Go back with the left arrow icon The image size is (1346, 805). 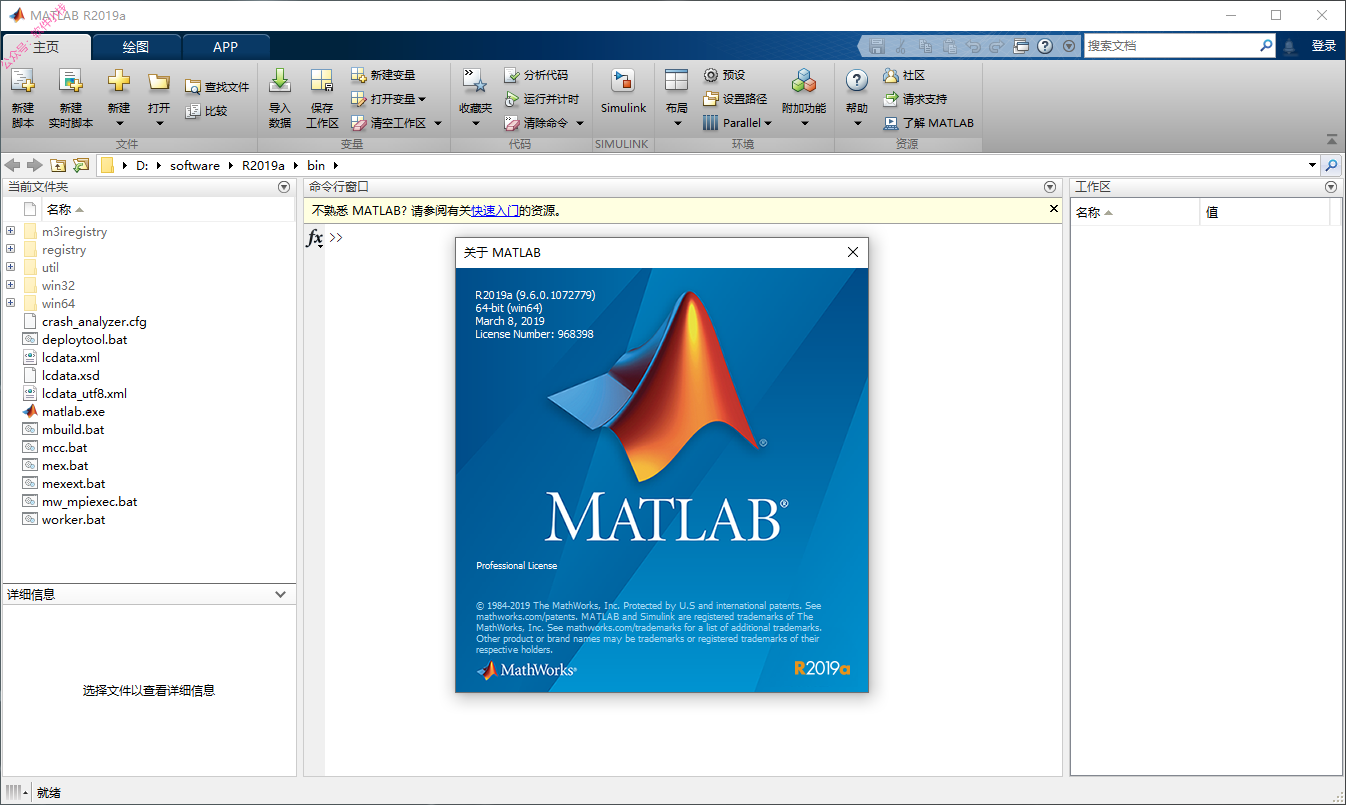13,165
